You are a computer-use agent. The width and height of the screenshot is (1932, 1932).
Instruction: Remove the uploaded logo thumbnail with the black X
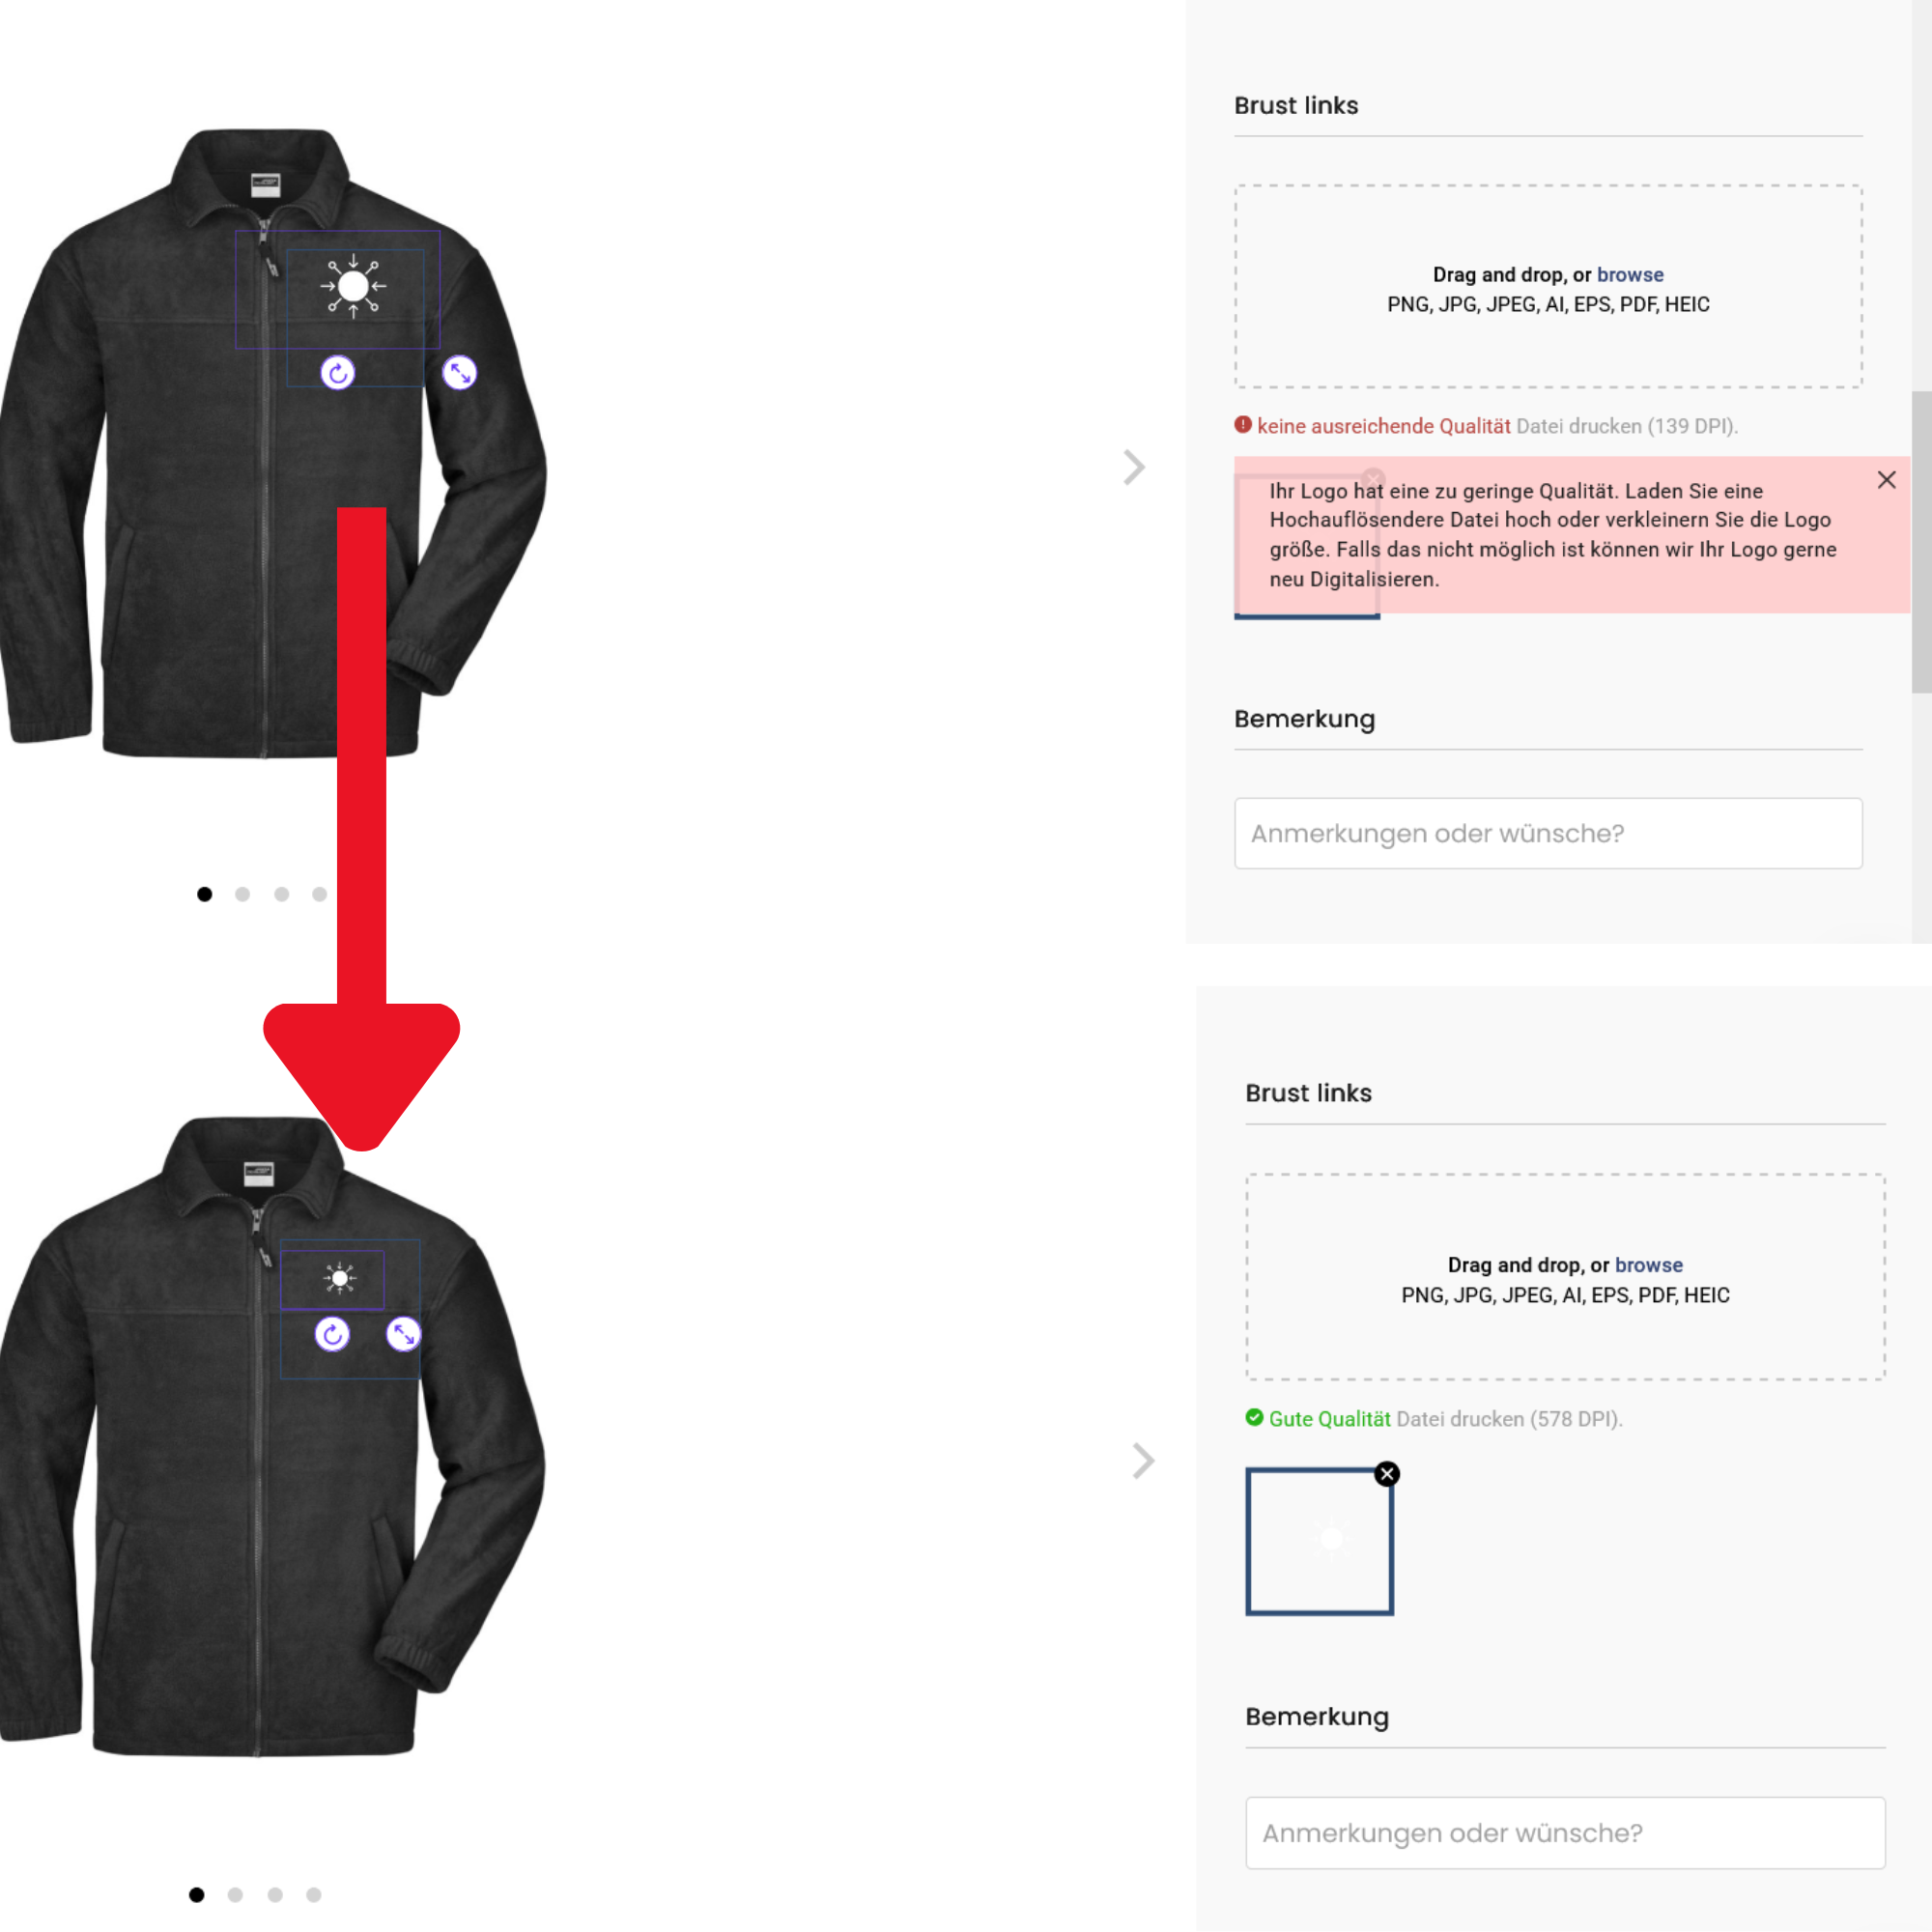coord(1387,1474)
